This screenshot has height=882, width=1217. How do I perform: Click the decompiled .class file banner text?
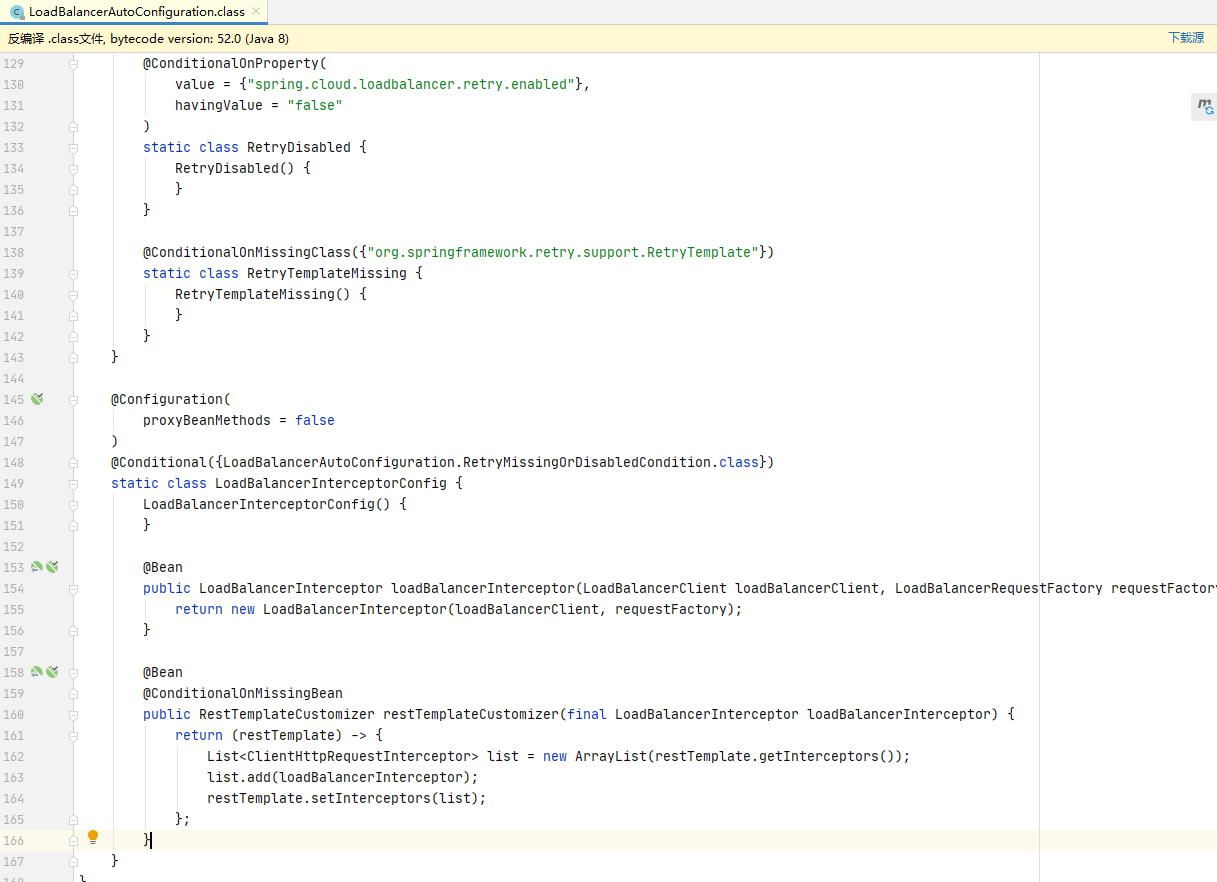[x=148, y=38]
